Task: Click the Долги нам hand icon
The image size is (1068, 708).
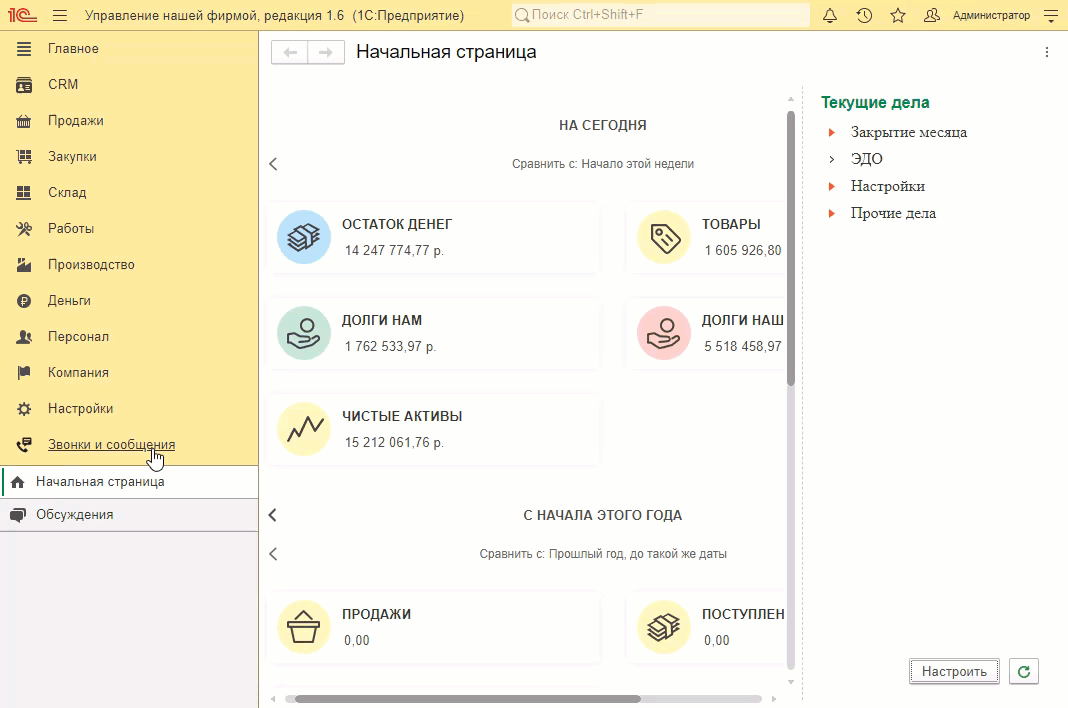Action: [303, 333]
